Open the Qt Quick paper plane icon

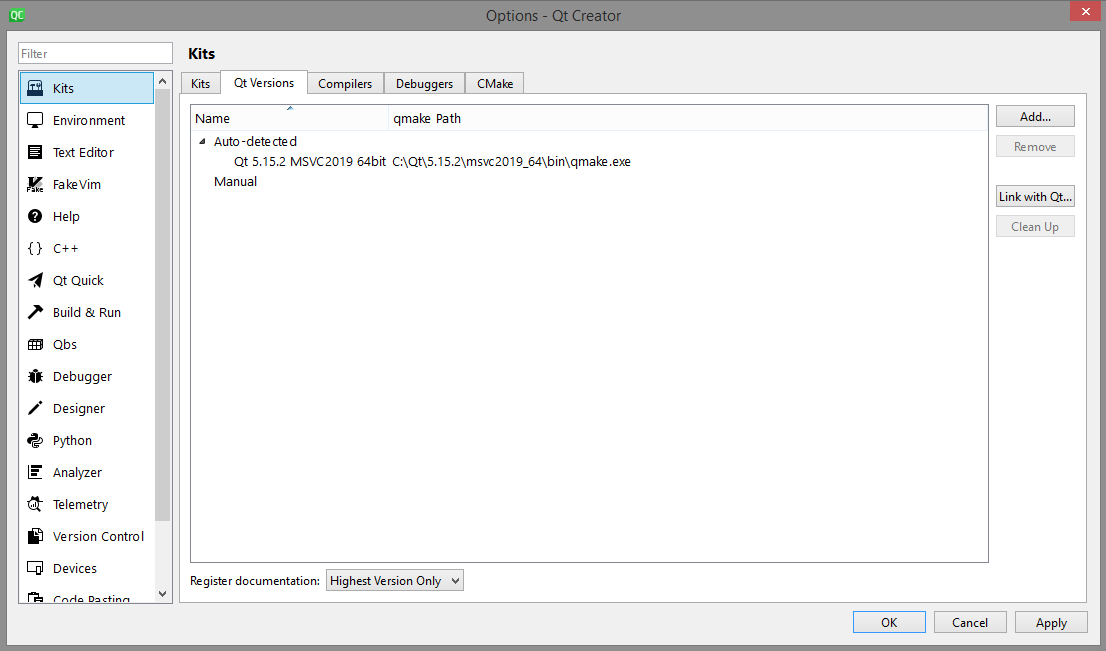coord(35,280)
